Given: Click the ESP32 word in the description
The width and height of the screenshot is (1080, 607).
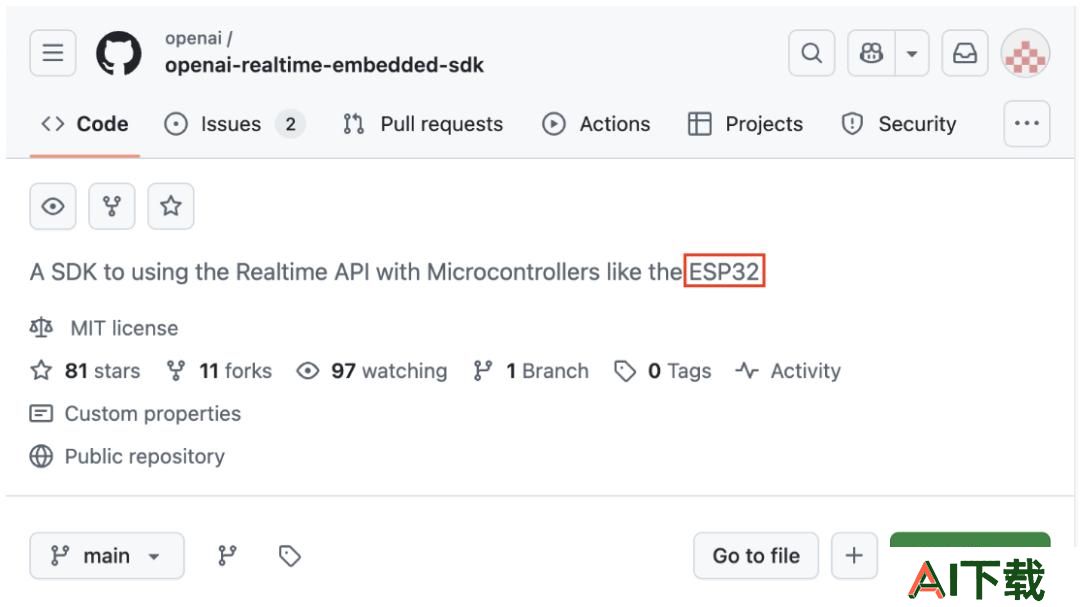Looking at the screenshot, I should click(x=724, y=271).
